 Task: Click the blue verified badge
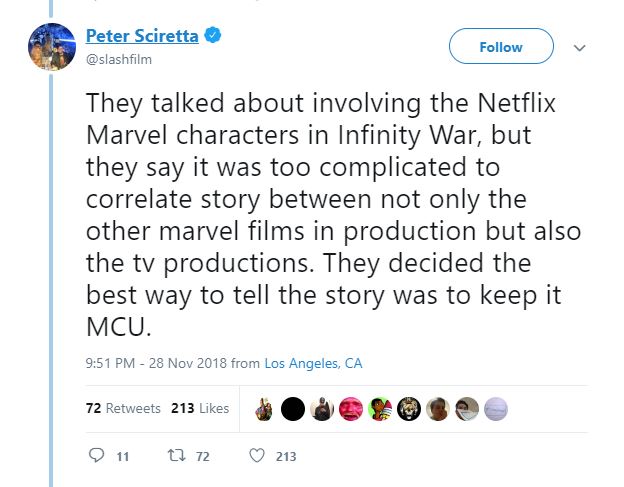point(213,36)
